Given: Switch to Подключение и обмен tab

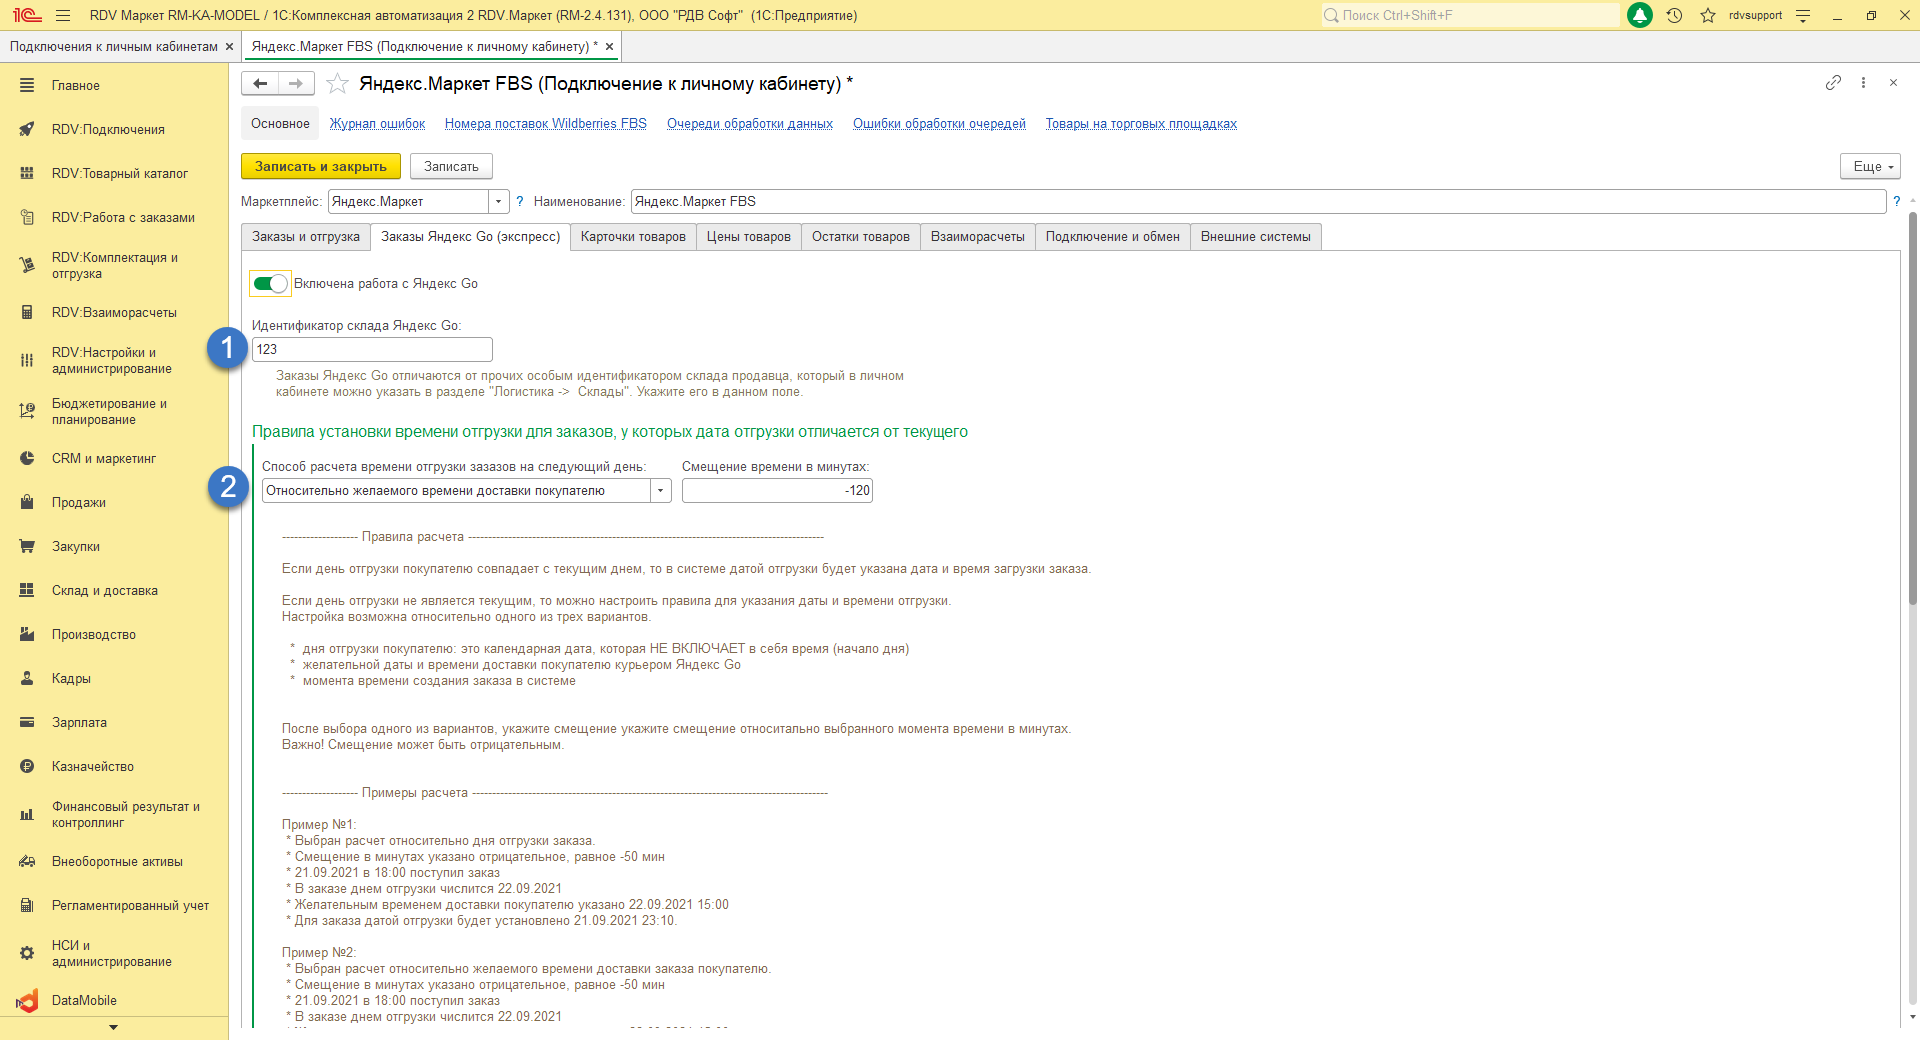Looking at the screenshot, I should pyautogui.click(x=1113, y=237).
